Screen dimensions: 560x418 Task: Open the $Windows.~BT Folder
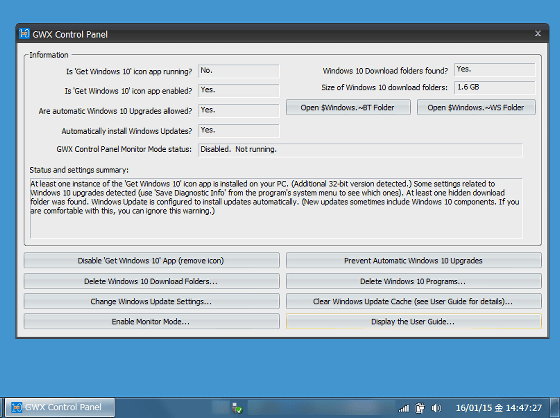[x=348, y=107]
